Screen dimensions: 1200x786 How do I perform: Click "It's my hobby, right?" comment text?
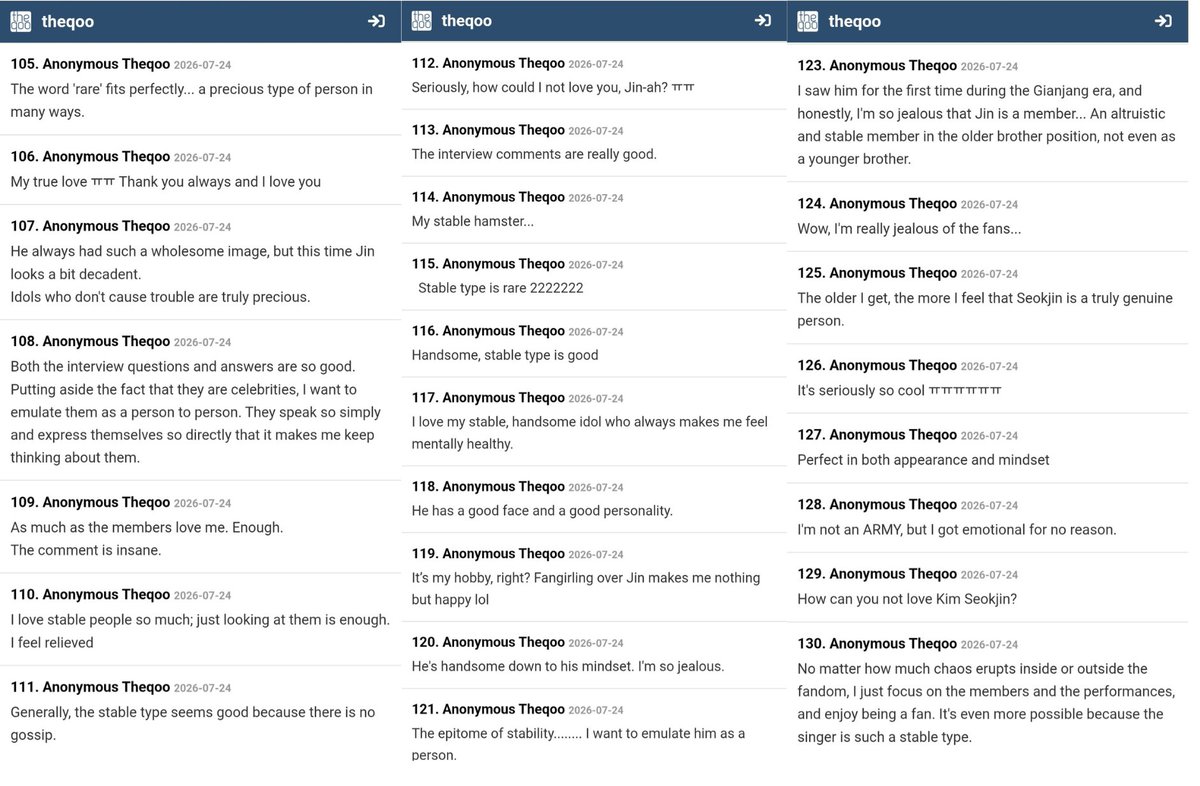point(586,589)
